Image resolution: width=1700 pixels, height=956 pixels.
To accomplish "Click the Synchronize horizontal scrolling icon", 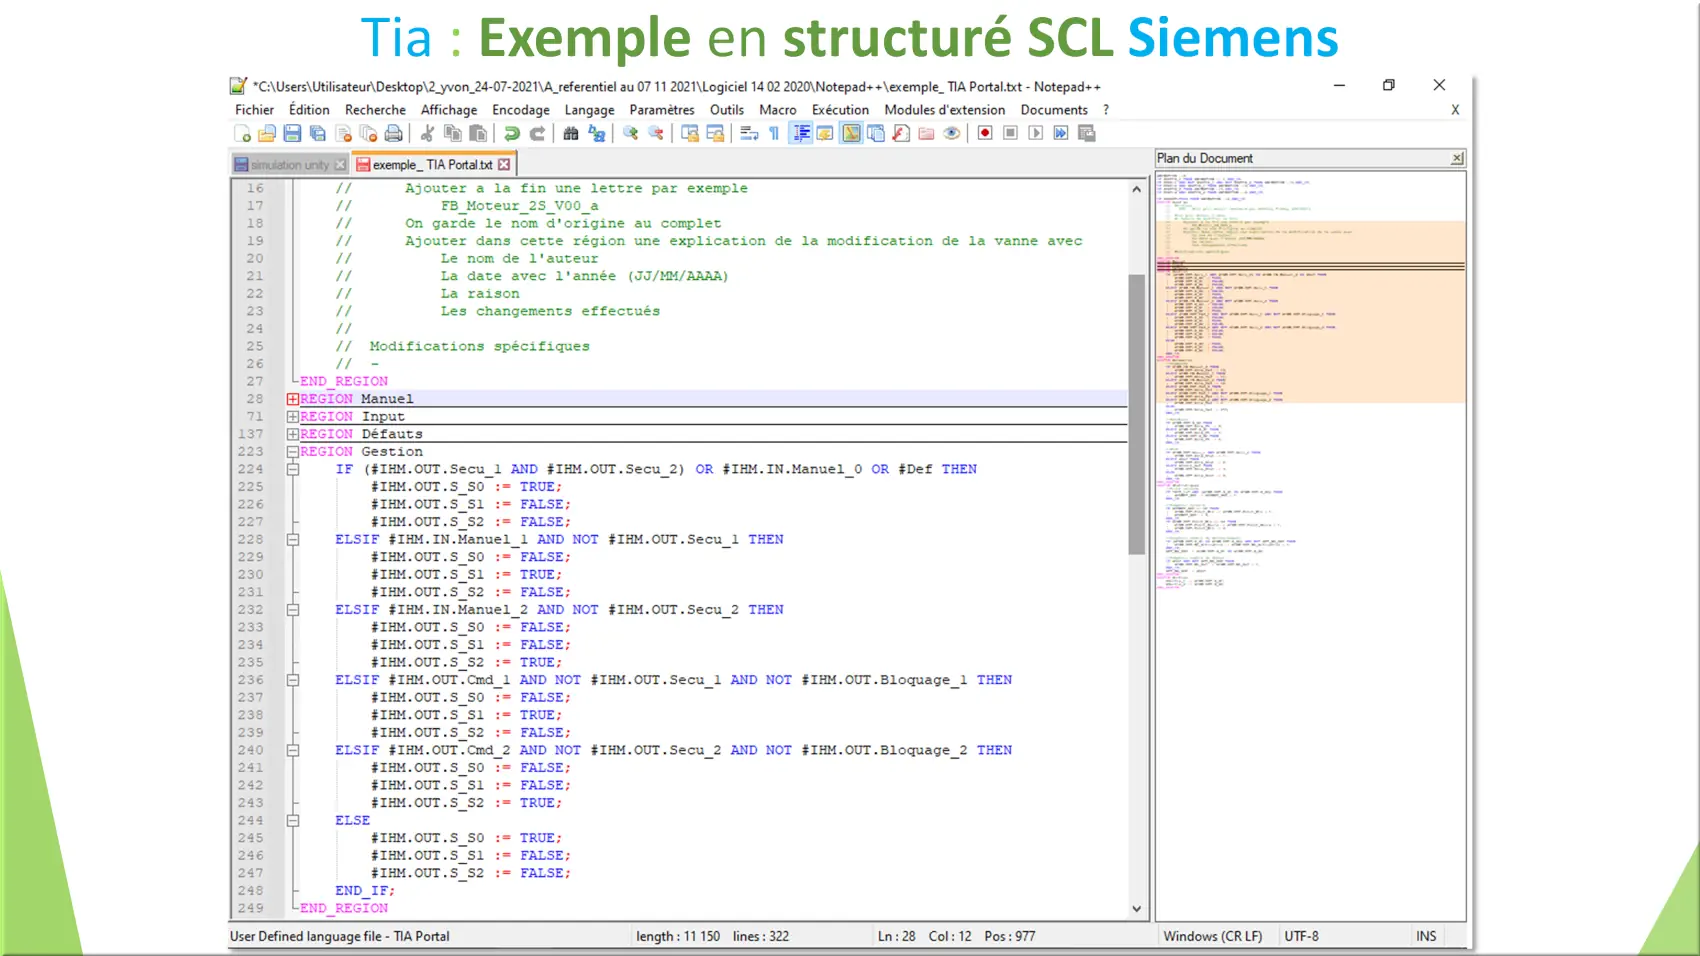I will tap(715, 133).
